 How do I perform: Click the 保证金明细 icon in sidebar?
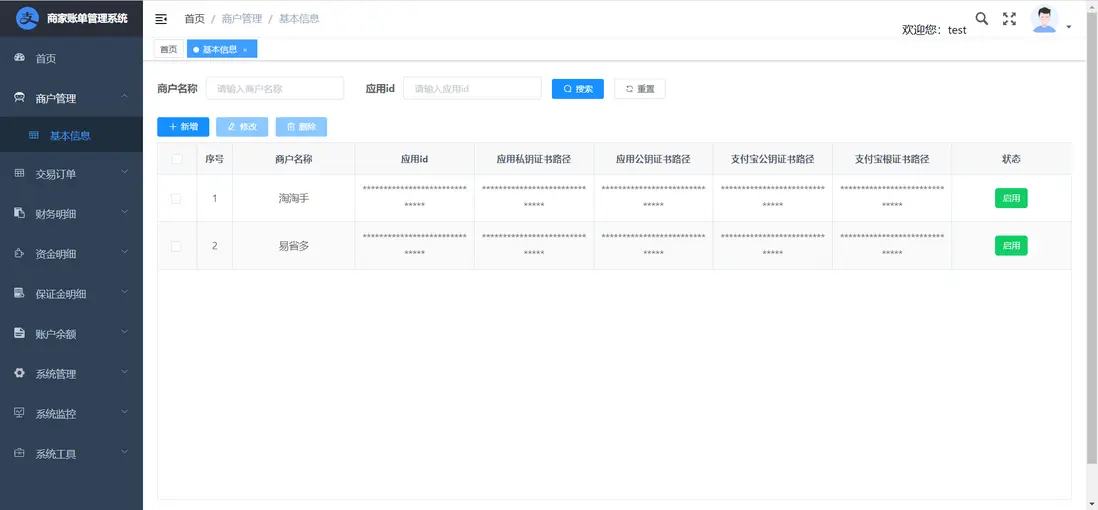pyautogui.click(x=20, y=293)
